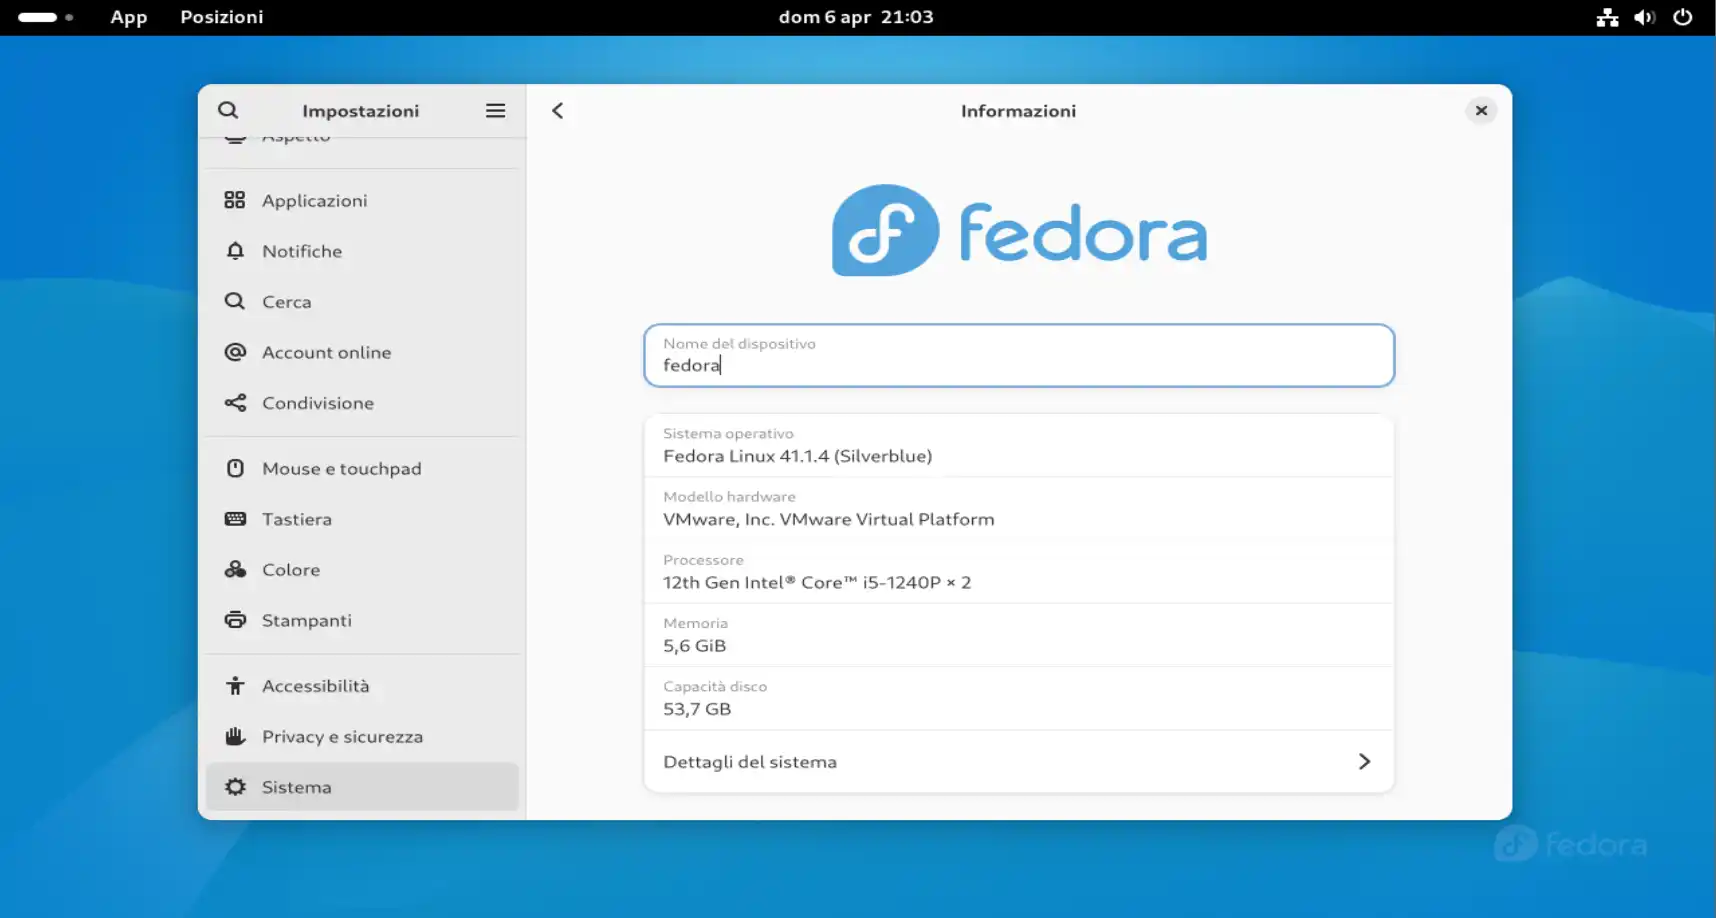Click the Privacy e sicurezza hand icon
The width and height of the screenshot is (1716, 918).
pos(235,736)
